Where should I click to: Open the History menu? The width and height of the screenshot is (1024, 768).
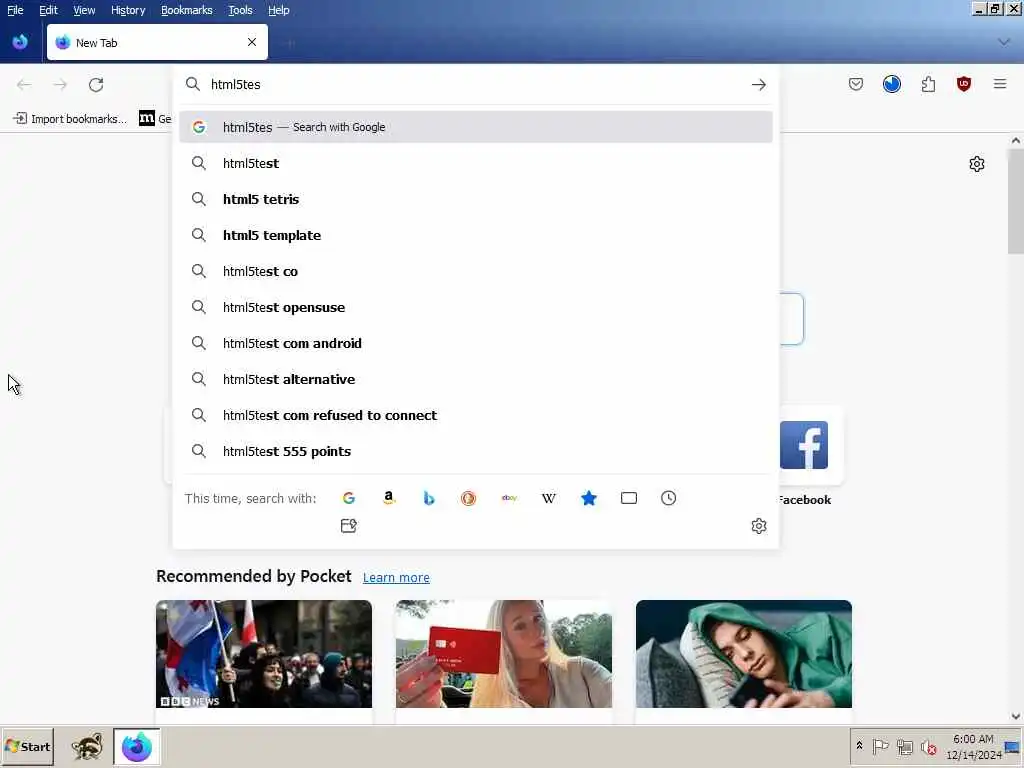click(x=128, y=10)
